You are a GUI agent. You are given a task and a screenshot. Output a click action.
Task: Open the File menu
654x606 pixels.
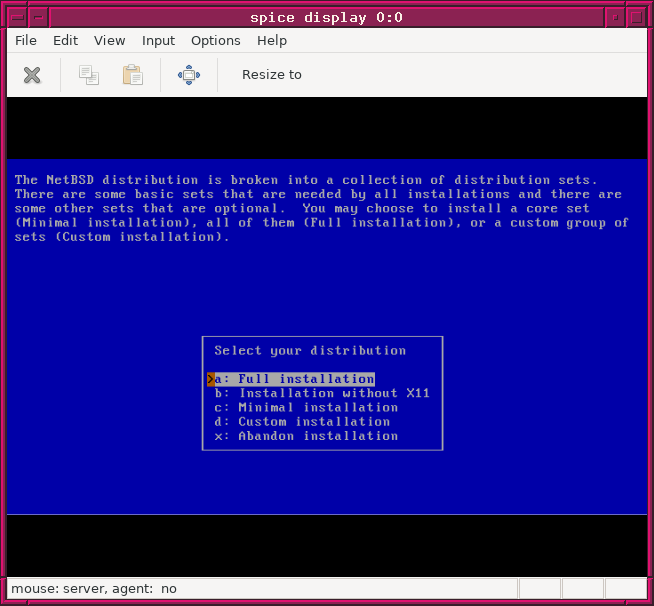[26, 41]
